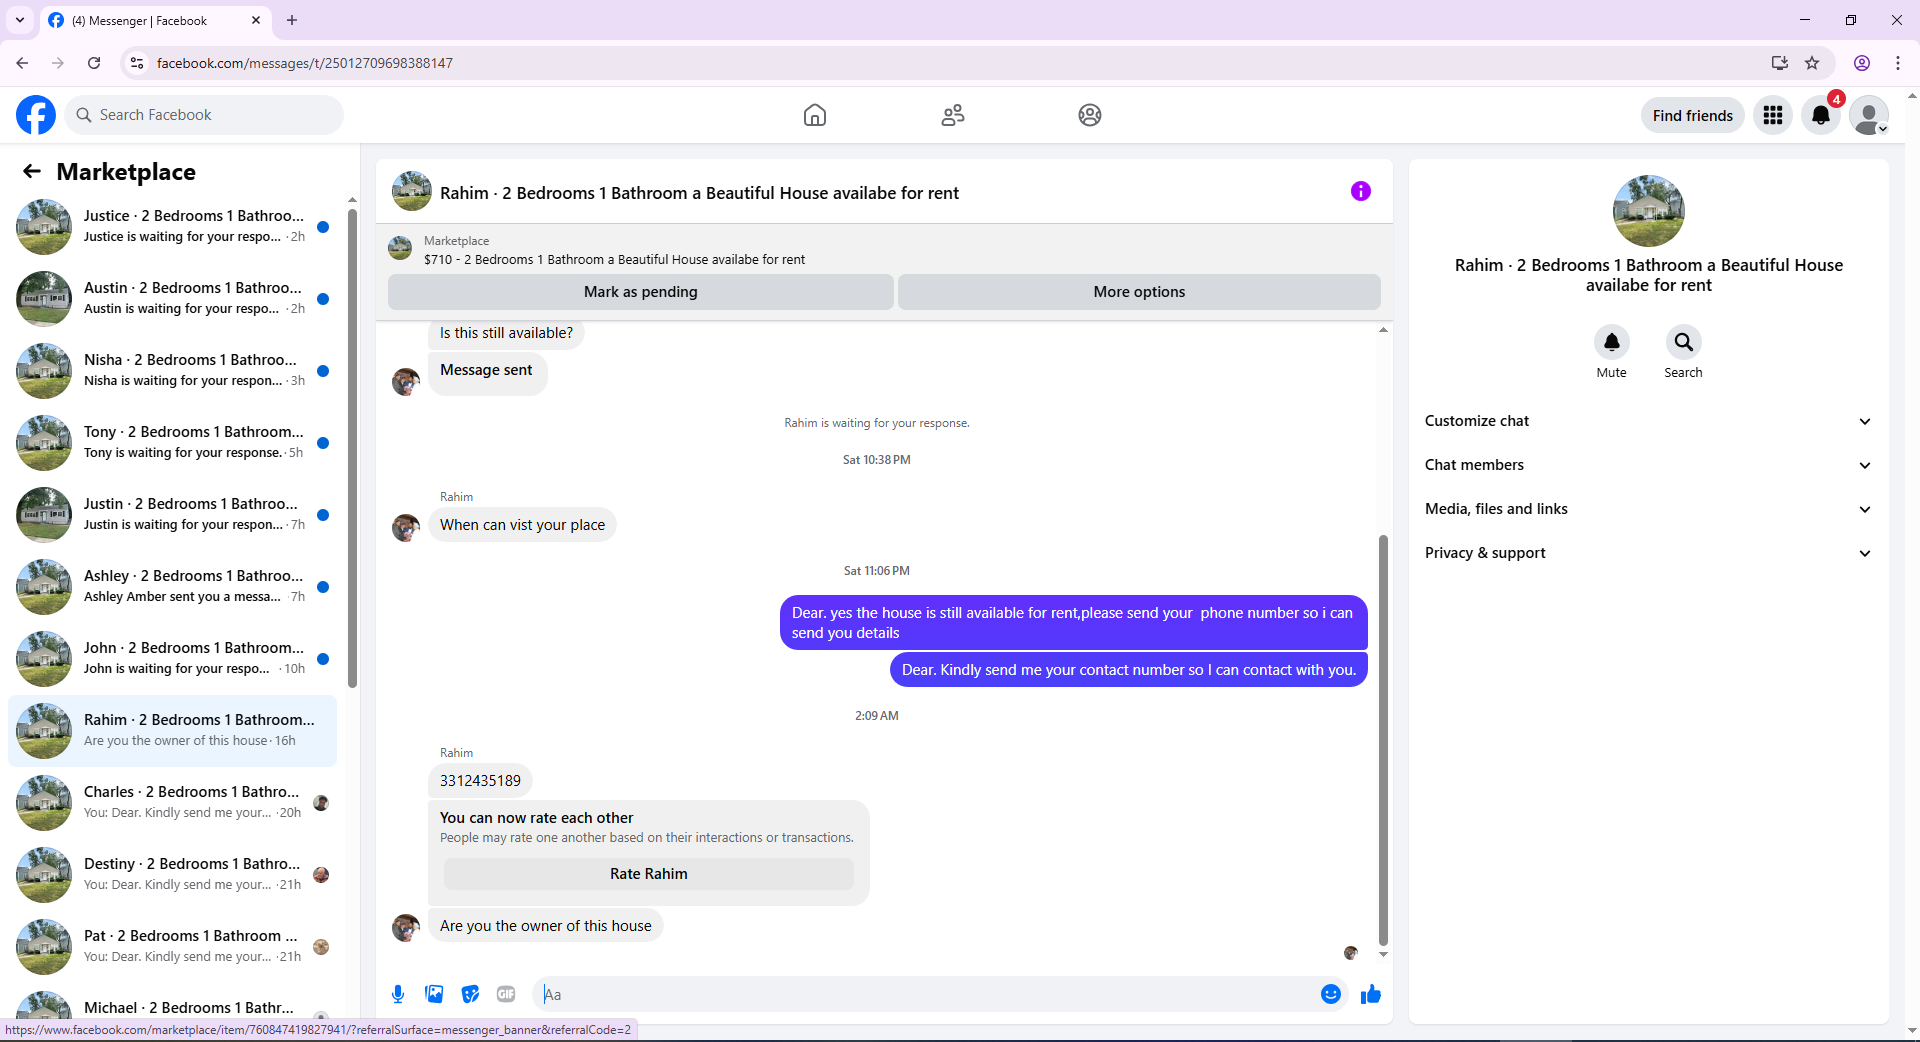This screenshot has height=1042, width=1920.
Task: Open the Menu grid icon
Action: click(1773, 115)
